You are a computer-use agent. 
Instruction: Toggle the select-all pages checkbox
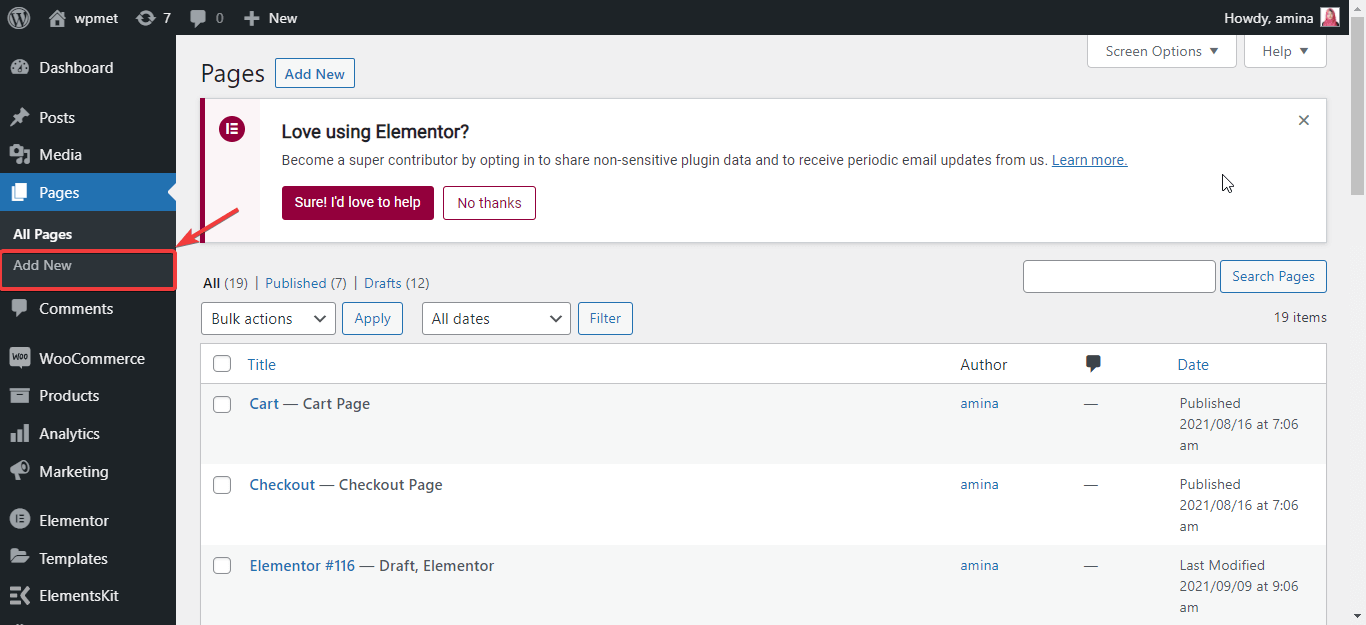(222, 364)
